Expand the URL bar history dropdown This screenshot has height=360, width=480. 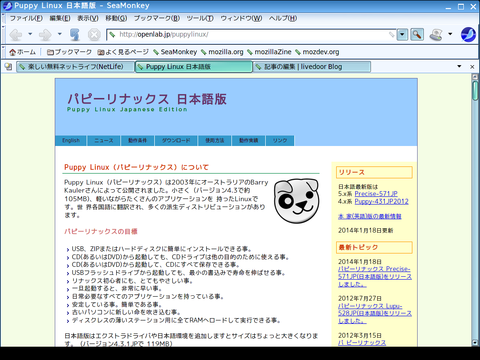(x=402, y=34)
